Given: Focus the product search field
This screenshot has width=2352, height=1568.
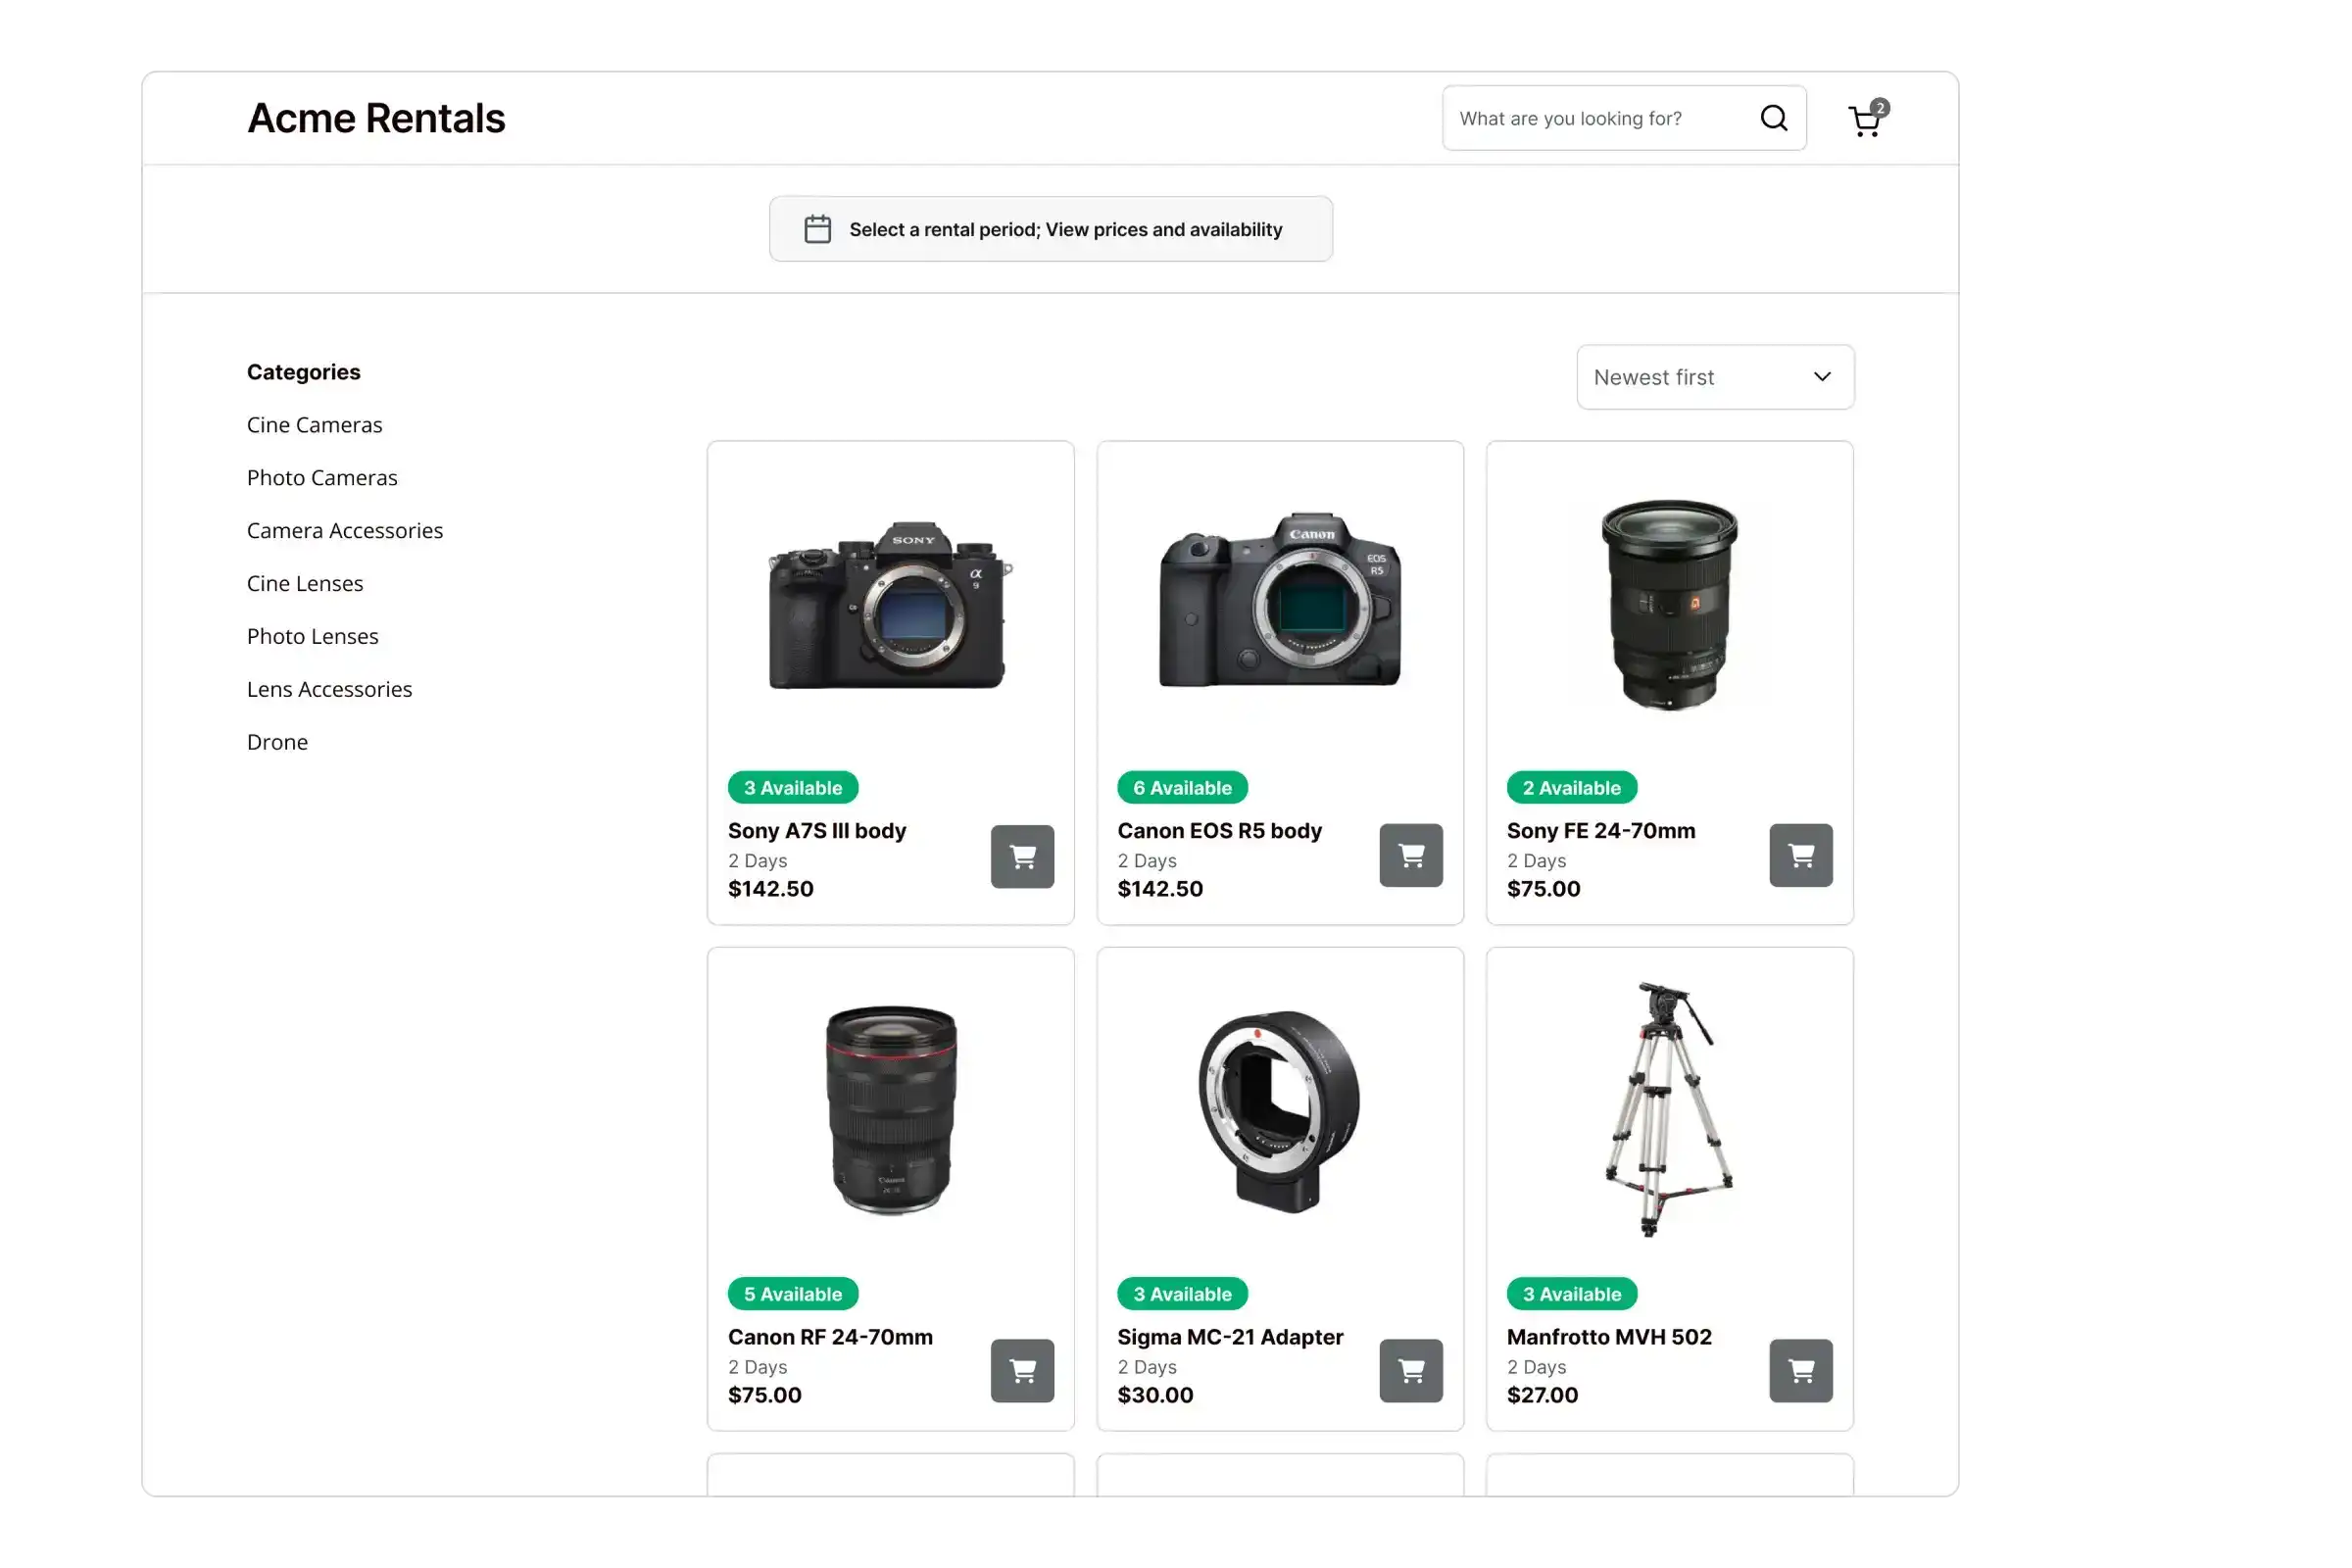Looking at the screenshot, I should 1595,118.
